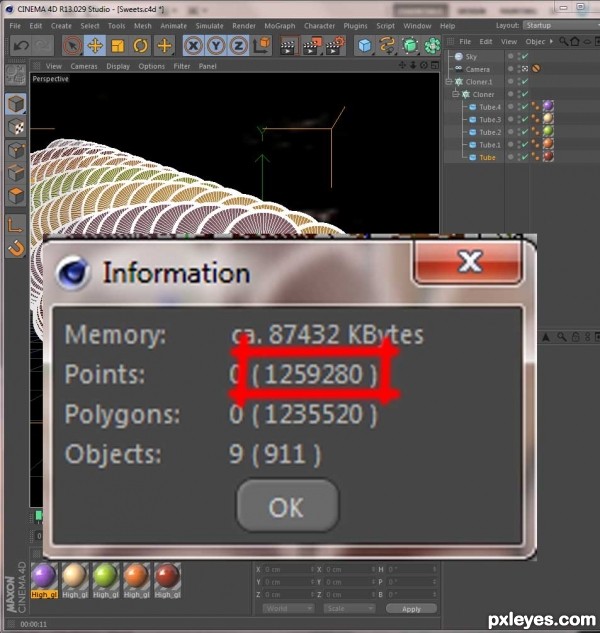The height and width of the screenshot is (633, 600).
Task: Click Object Manager home icon
Action: coord(575,41)
